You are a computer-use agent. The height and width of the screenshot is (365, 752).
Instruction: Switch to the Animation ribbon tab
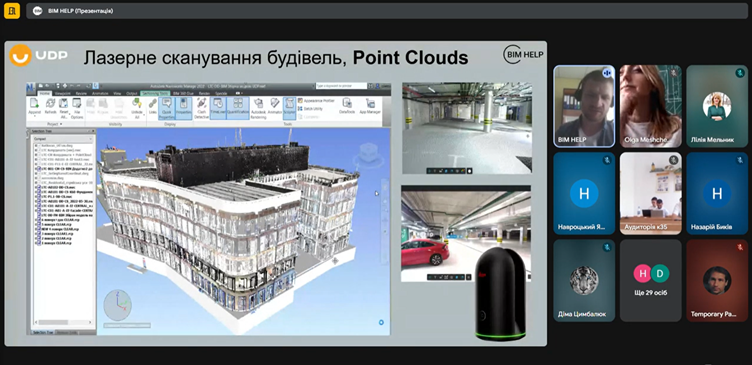[100, 94]
